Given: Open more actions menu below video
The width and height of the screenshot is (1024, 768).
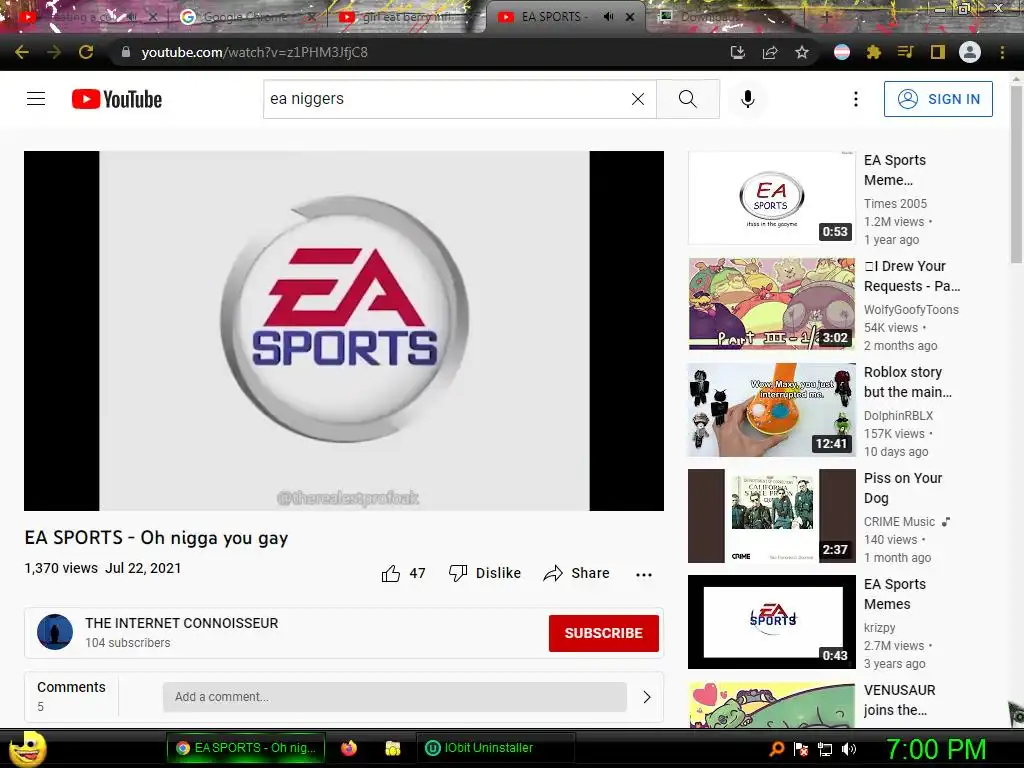Looking at the screenshot, I should click(x=644, y=574).
